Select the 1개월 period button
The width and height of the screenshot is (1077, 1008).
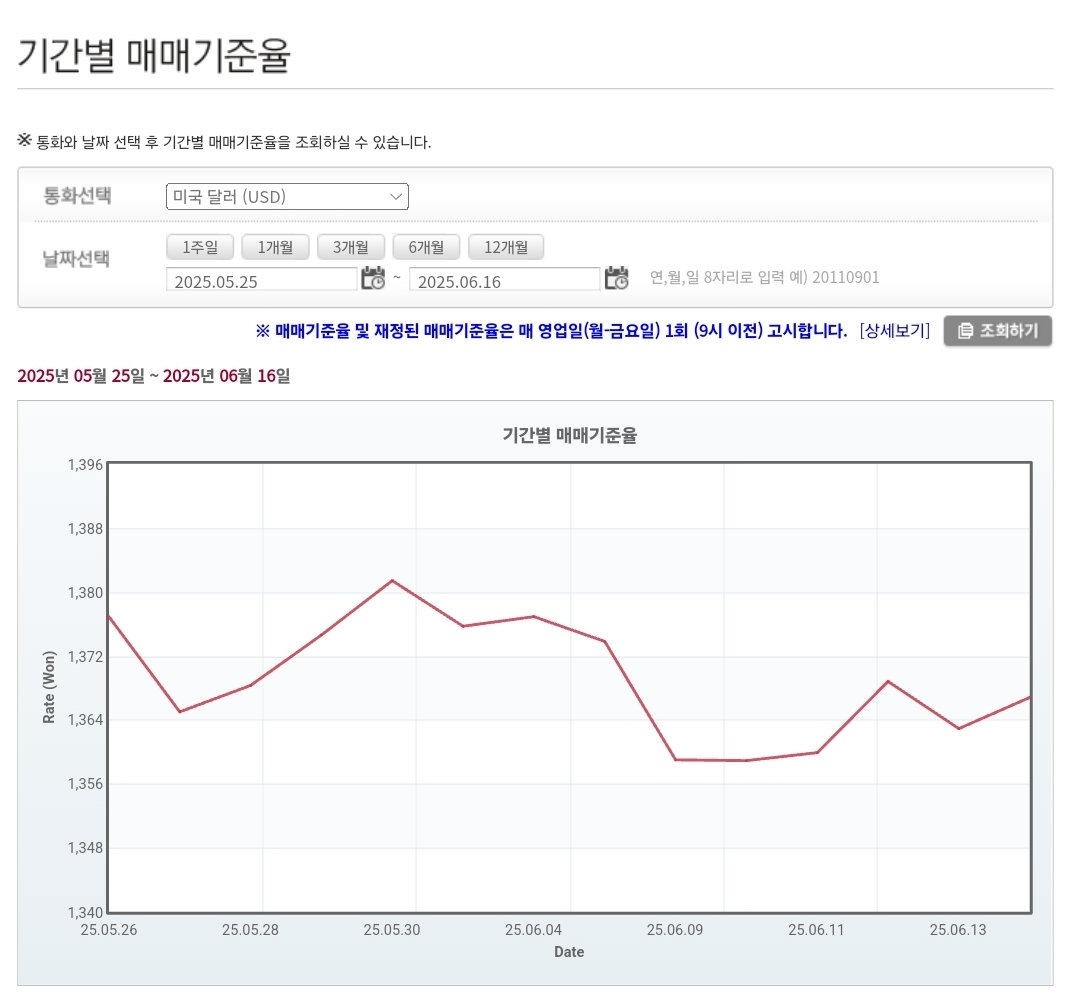pos(275,247)
